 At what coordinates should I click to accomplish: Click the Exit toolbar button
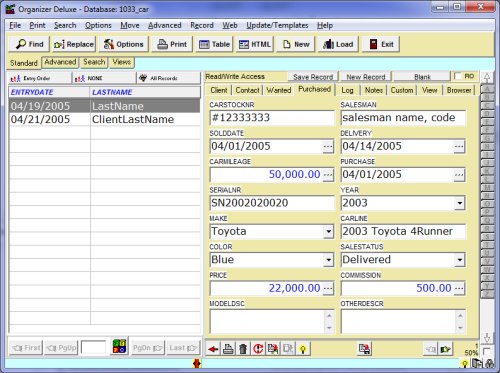(x=381, y=44)
